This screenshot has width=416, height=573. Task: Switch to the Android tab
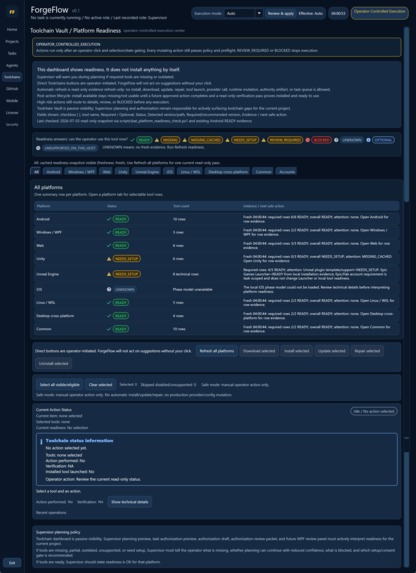[x=53, y=171]
